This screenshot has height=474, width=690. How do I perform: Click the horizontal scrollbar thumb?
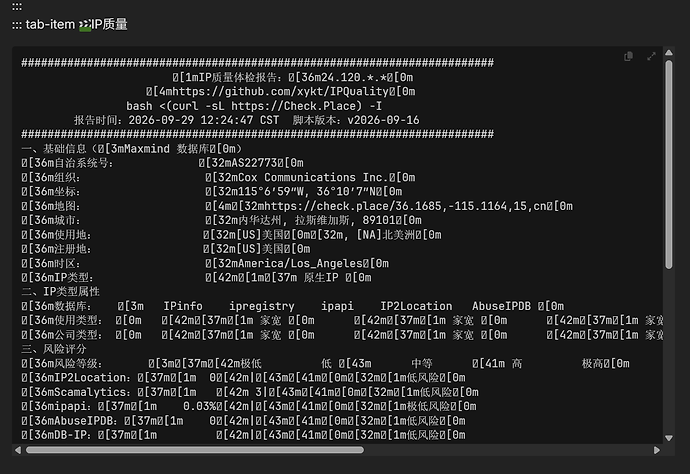[195, 450]
